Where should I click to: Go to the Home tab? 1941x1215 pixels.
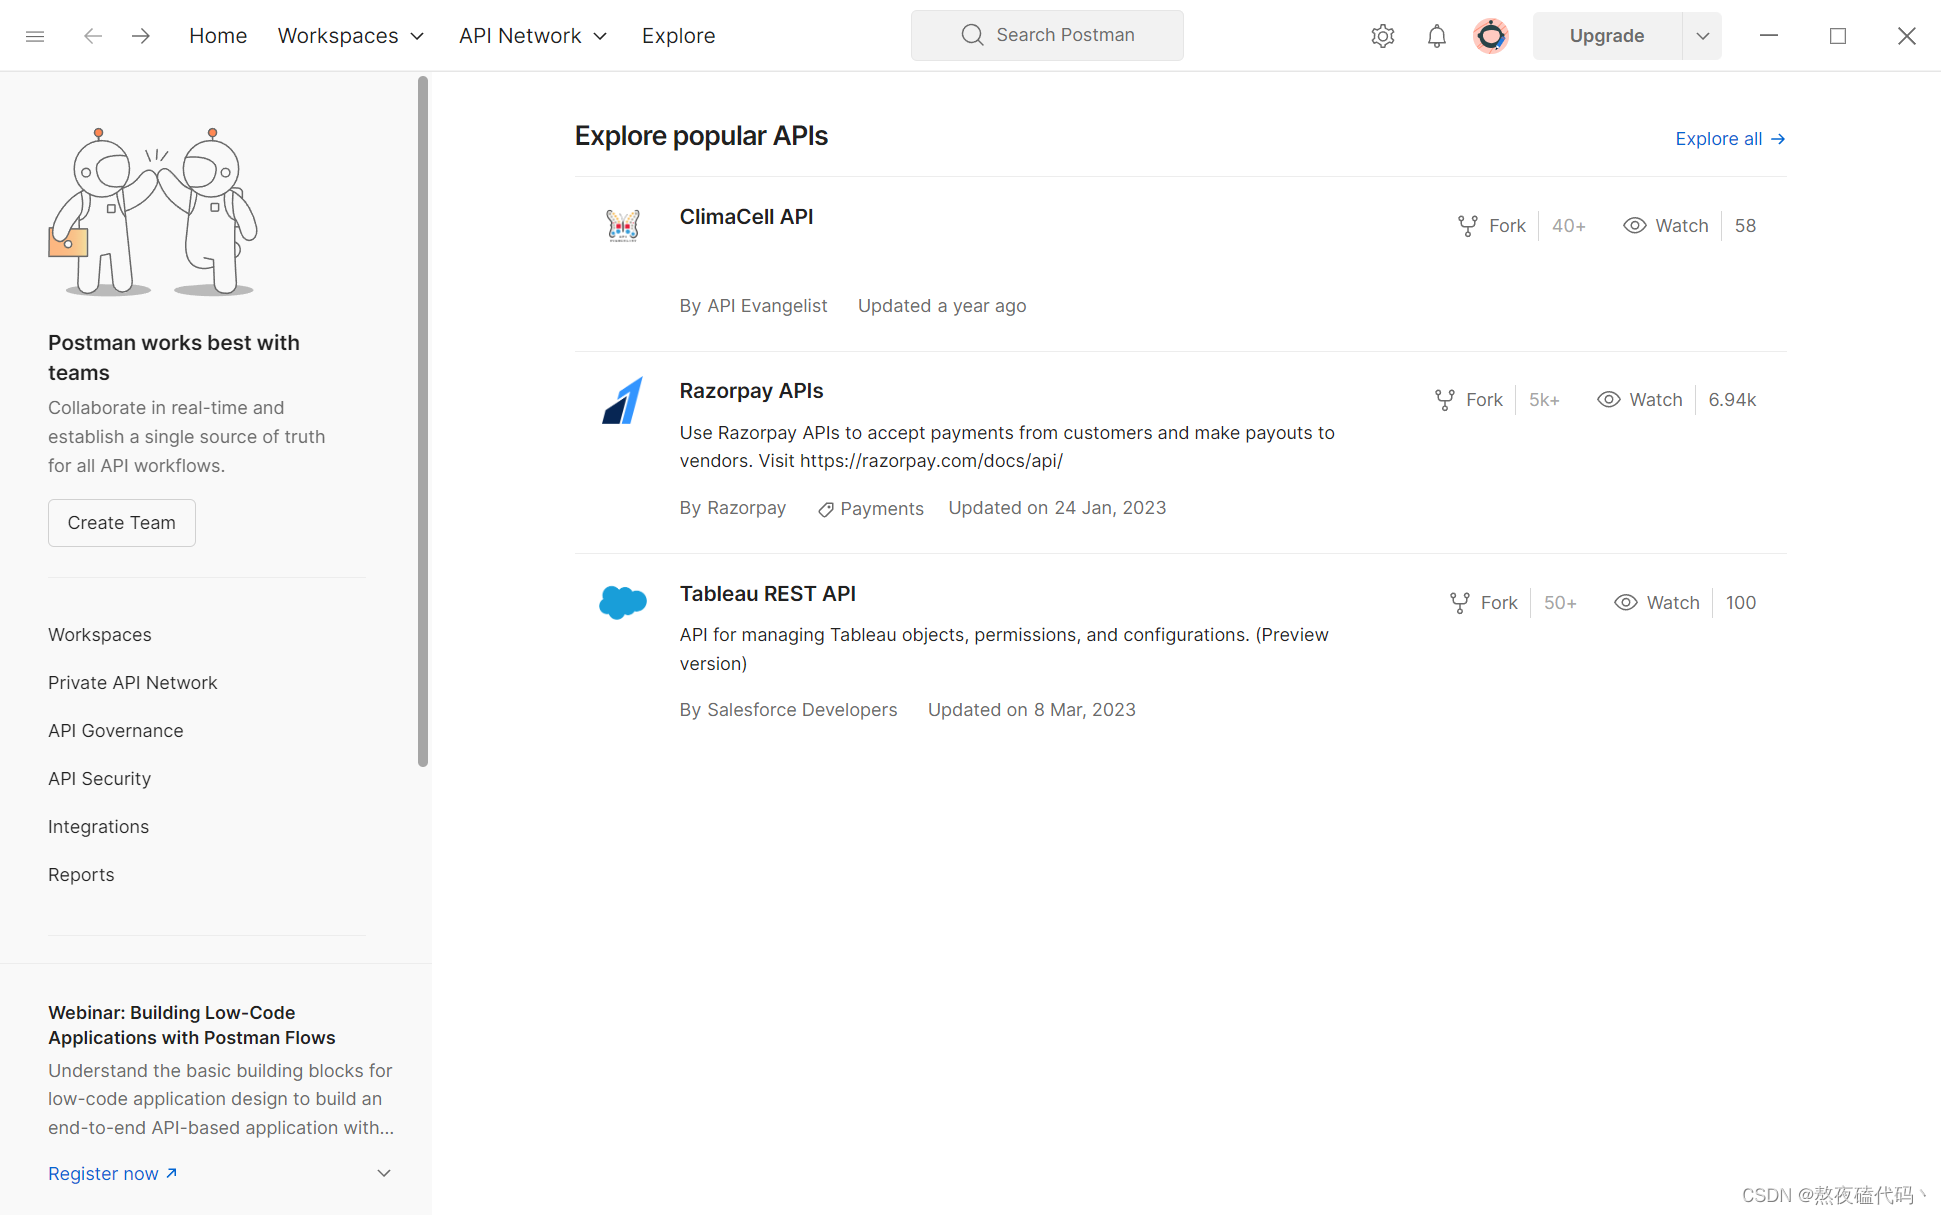(x=218, y=36)
